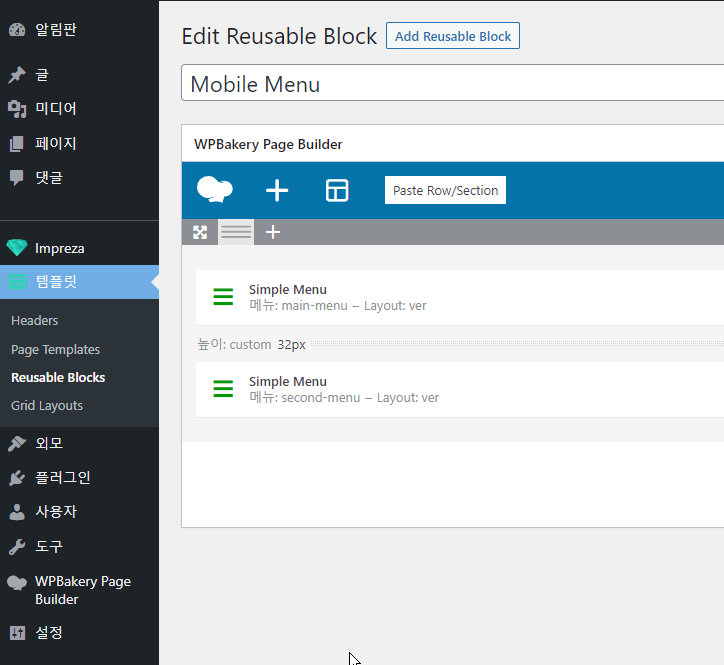
Task: Go to the Grid Layouts submenu
Action: (47, 405)
